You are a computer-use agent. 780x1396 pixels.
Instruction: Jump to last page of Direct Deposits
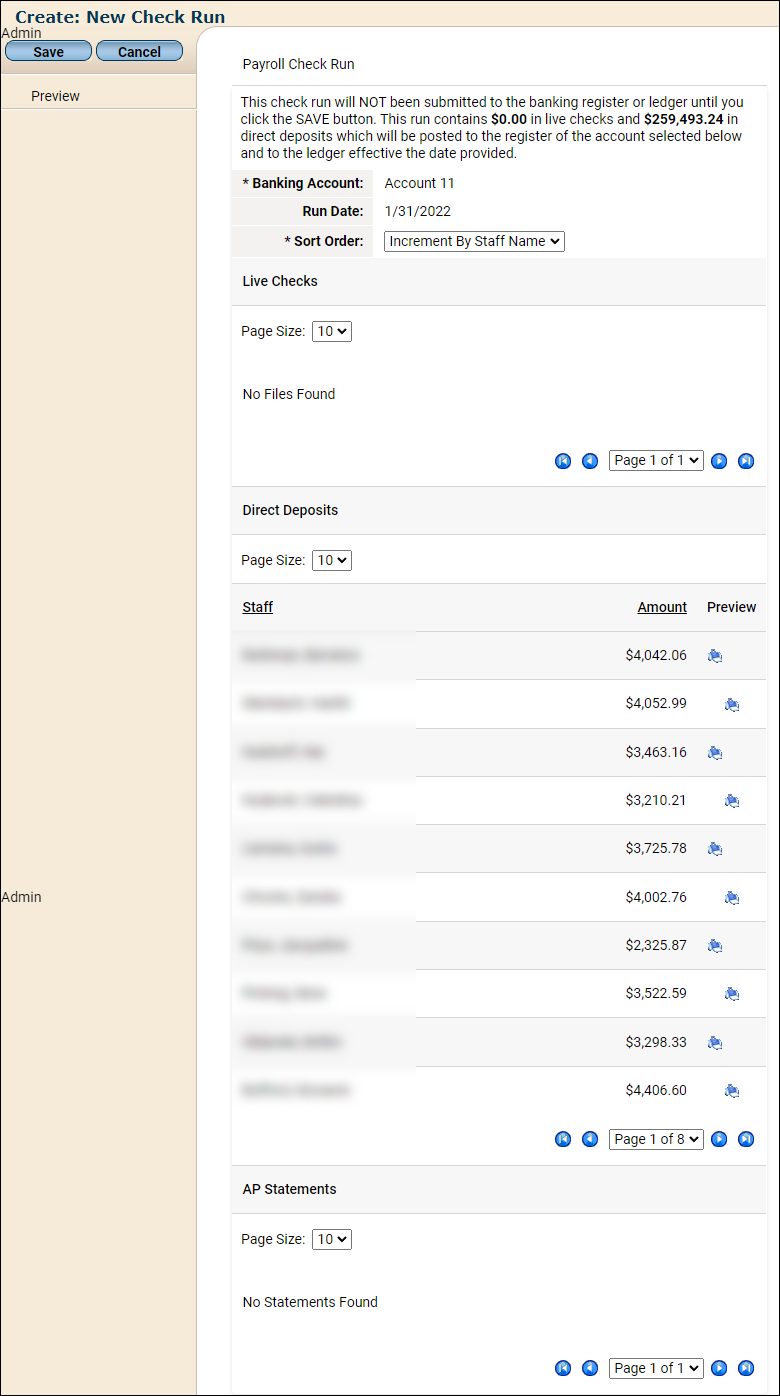(x=746, y=1139)
